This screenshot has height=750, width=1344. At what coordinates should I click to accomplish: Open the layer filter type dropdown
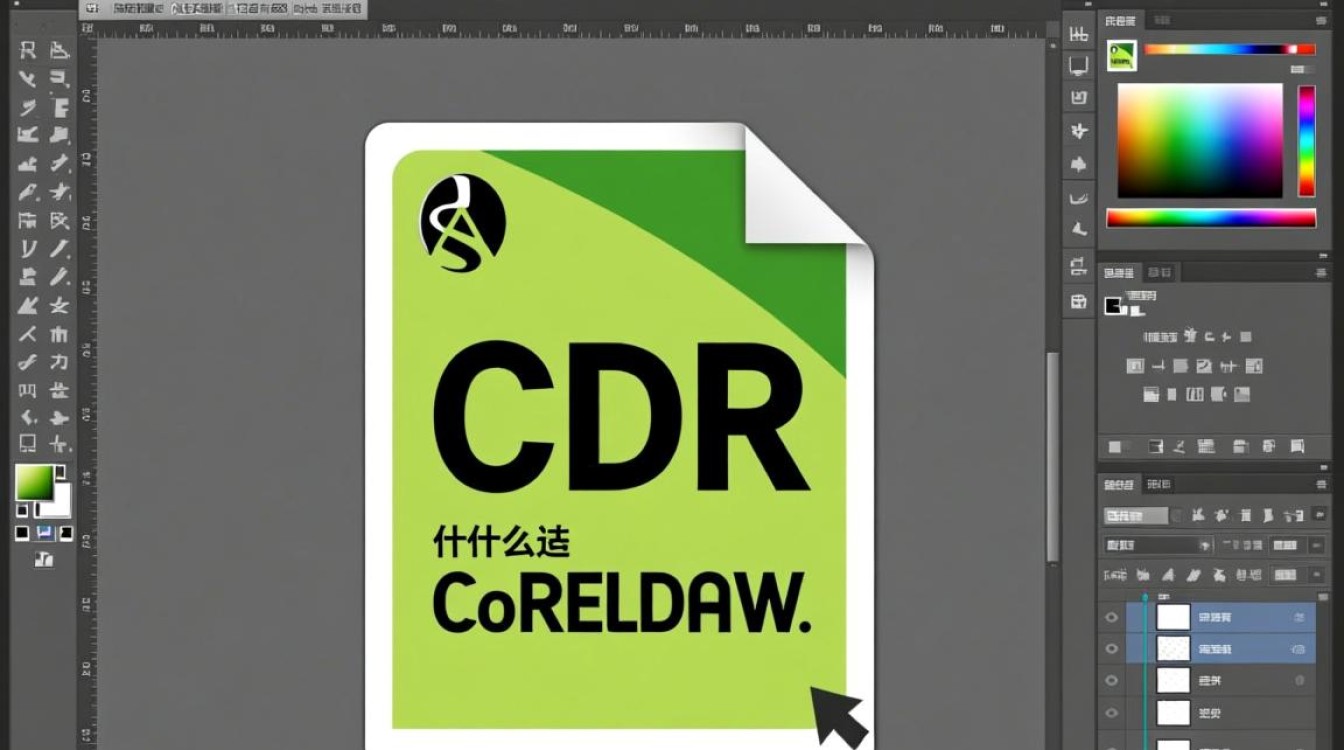pos(1136,516)
